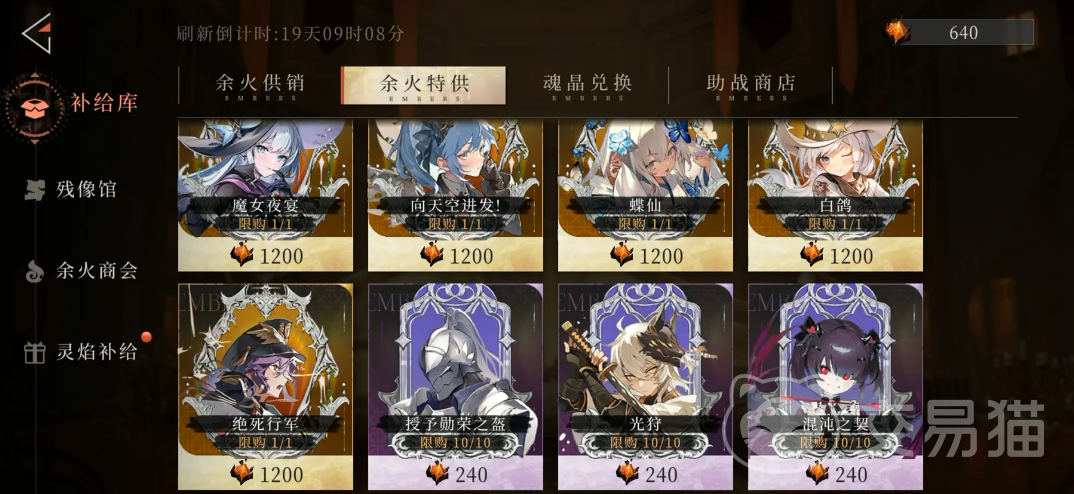Open the 灵焰补给 gift icon
1074x494 pixels.
click(34, 352)
